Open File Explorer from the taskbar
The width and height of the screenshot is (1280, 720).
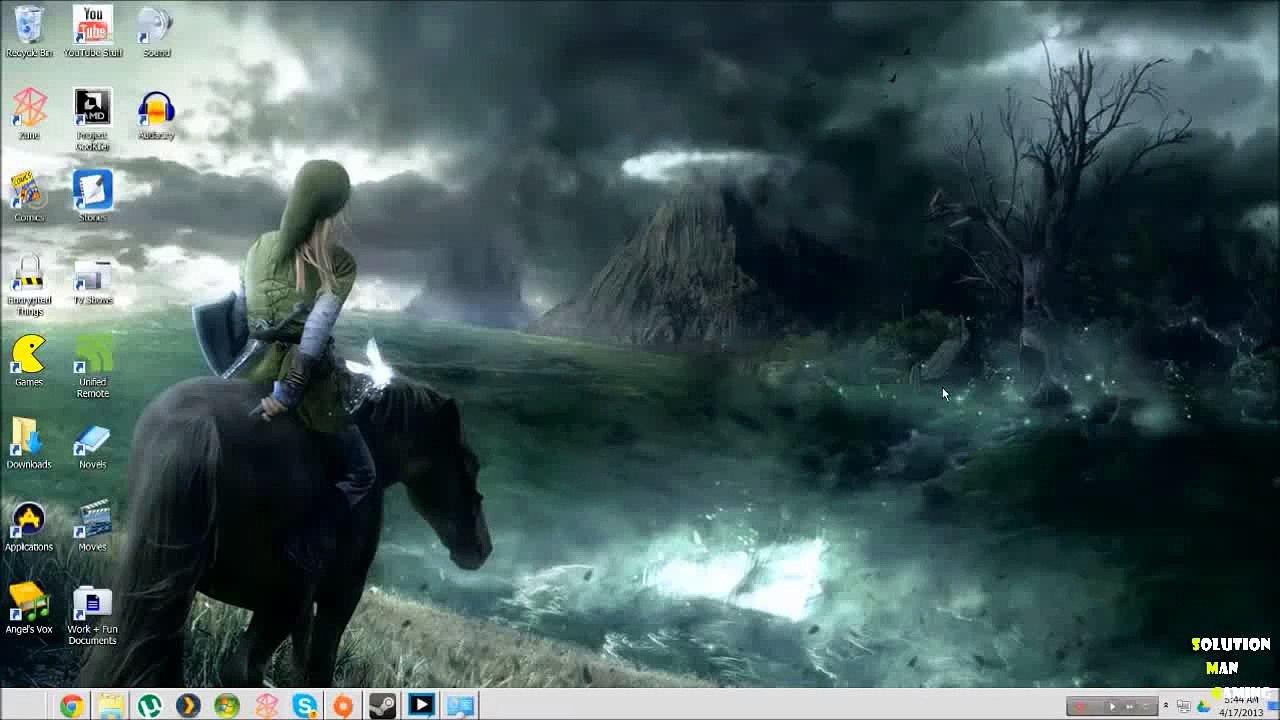click(110, 706)
